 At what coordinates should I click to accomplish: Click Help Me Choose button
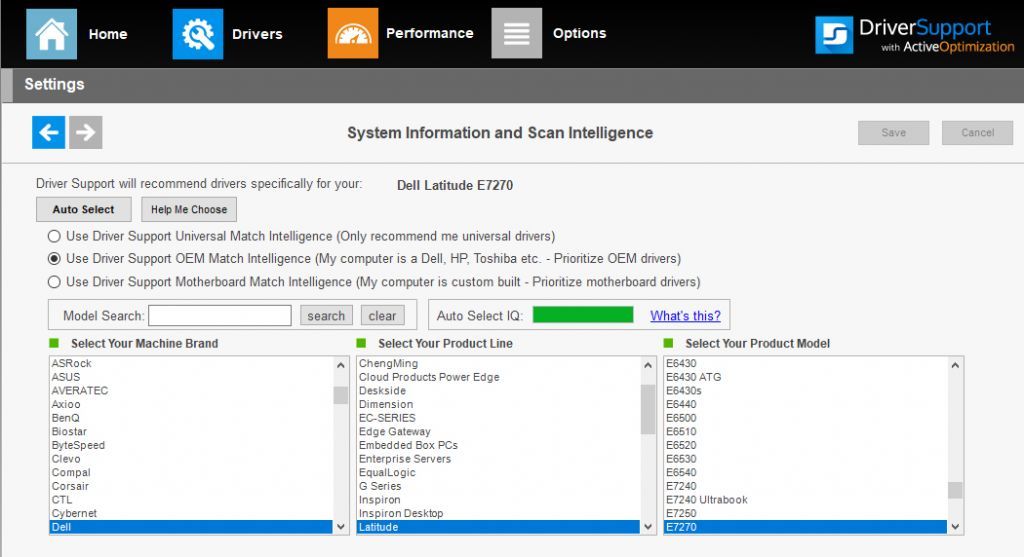tap(189, 210)
